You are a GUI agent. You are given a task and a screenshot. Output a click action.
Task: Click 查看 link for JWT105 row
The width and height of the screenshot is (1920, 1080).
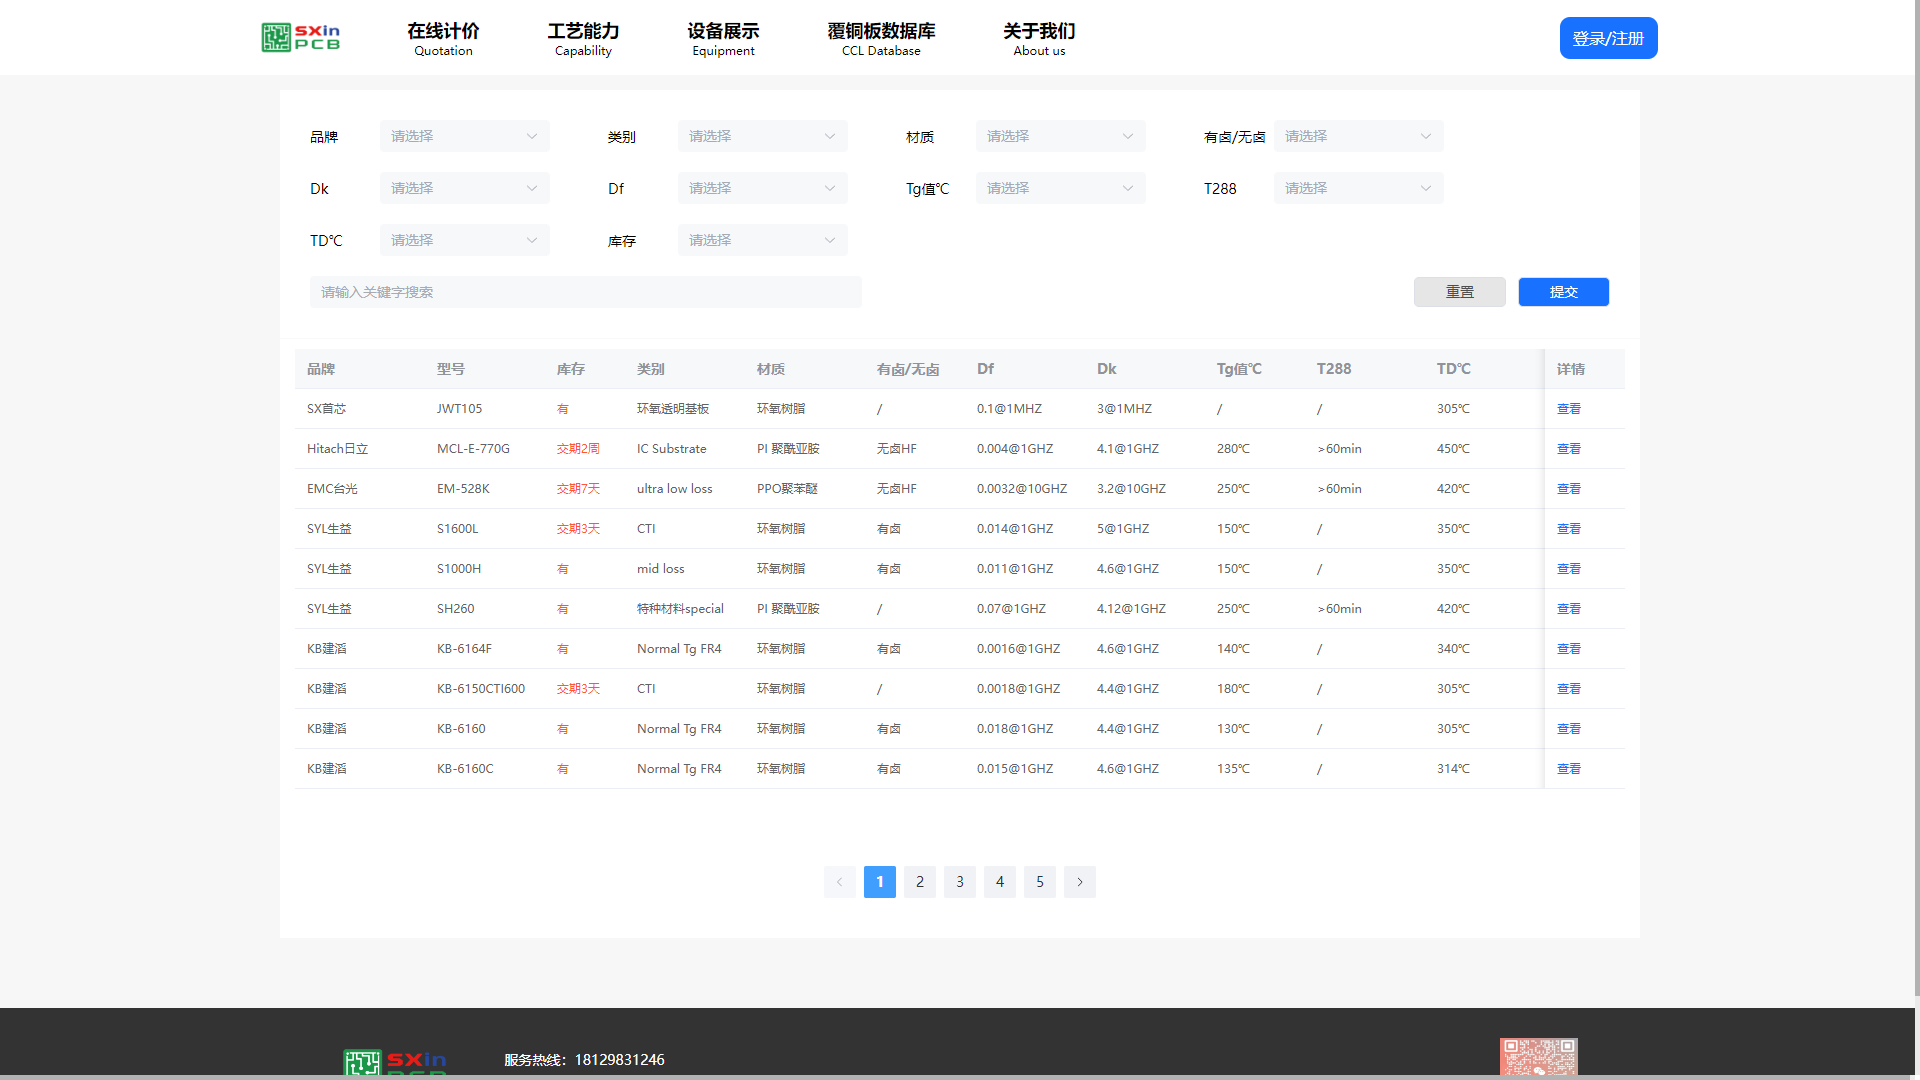(x=1568, y=409)
